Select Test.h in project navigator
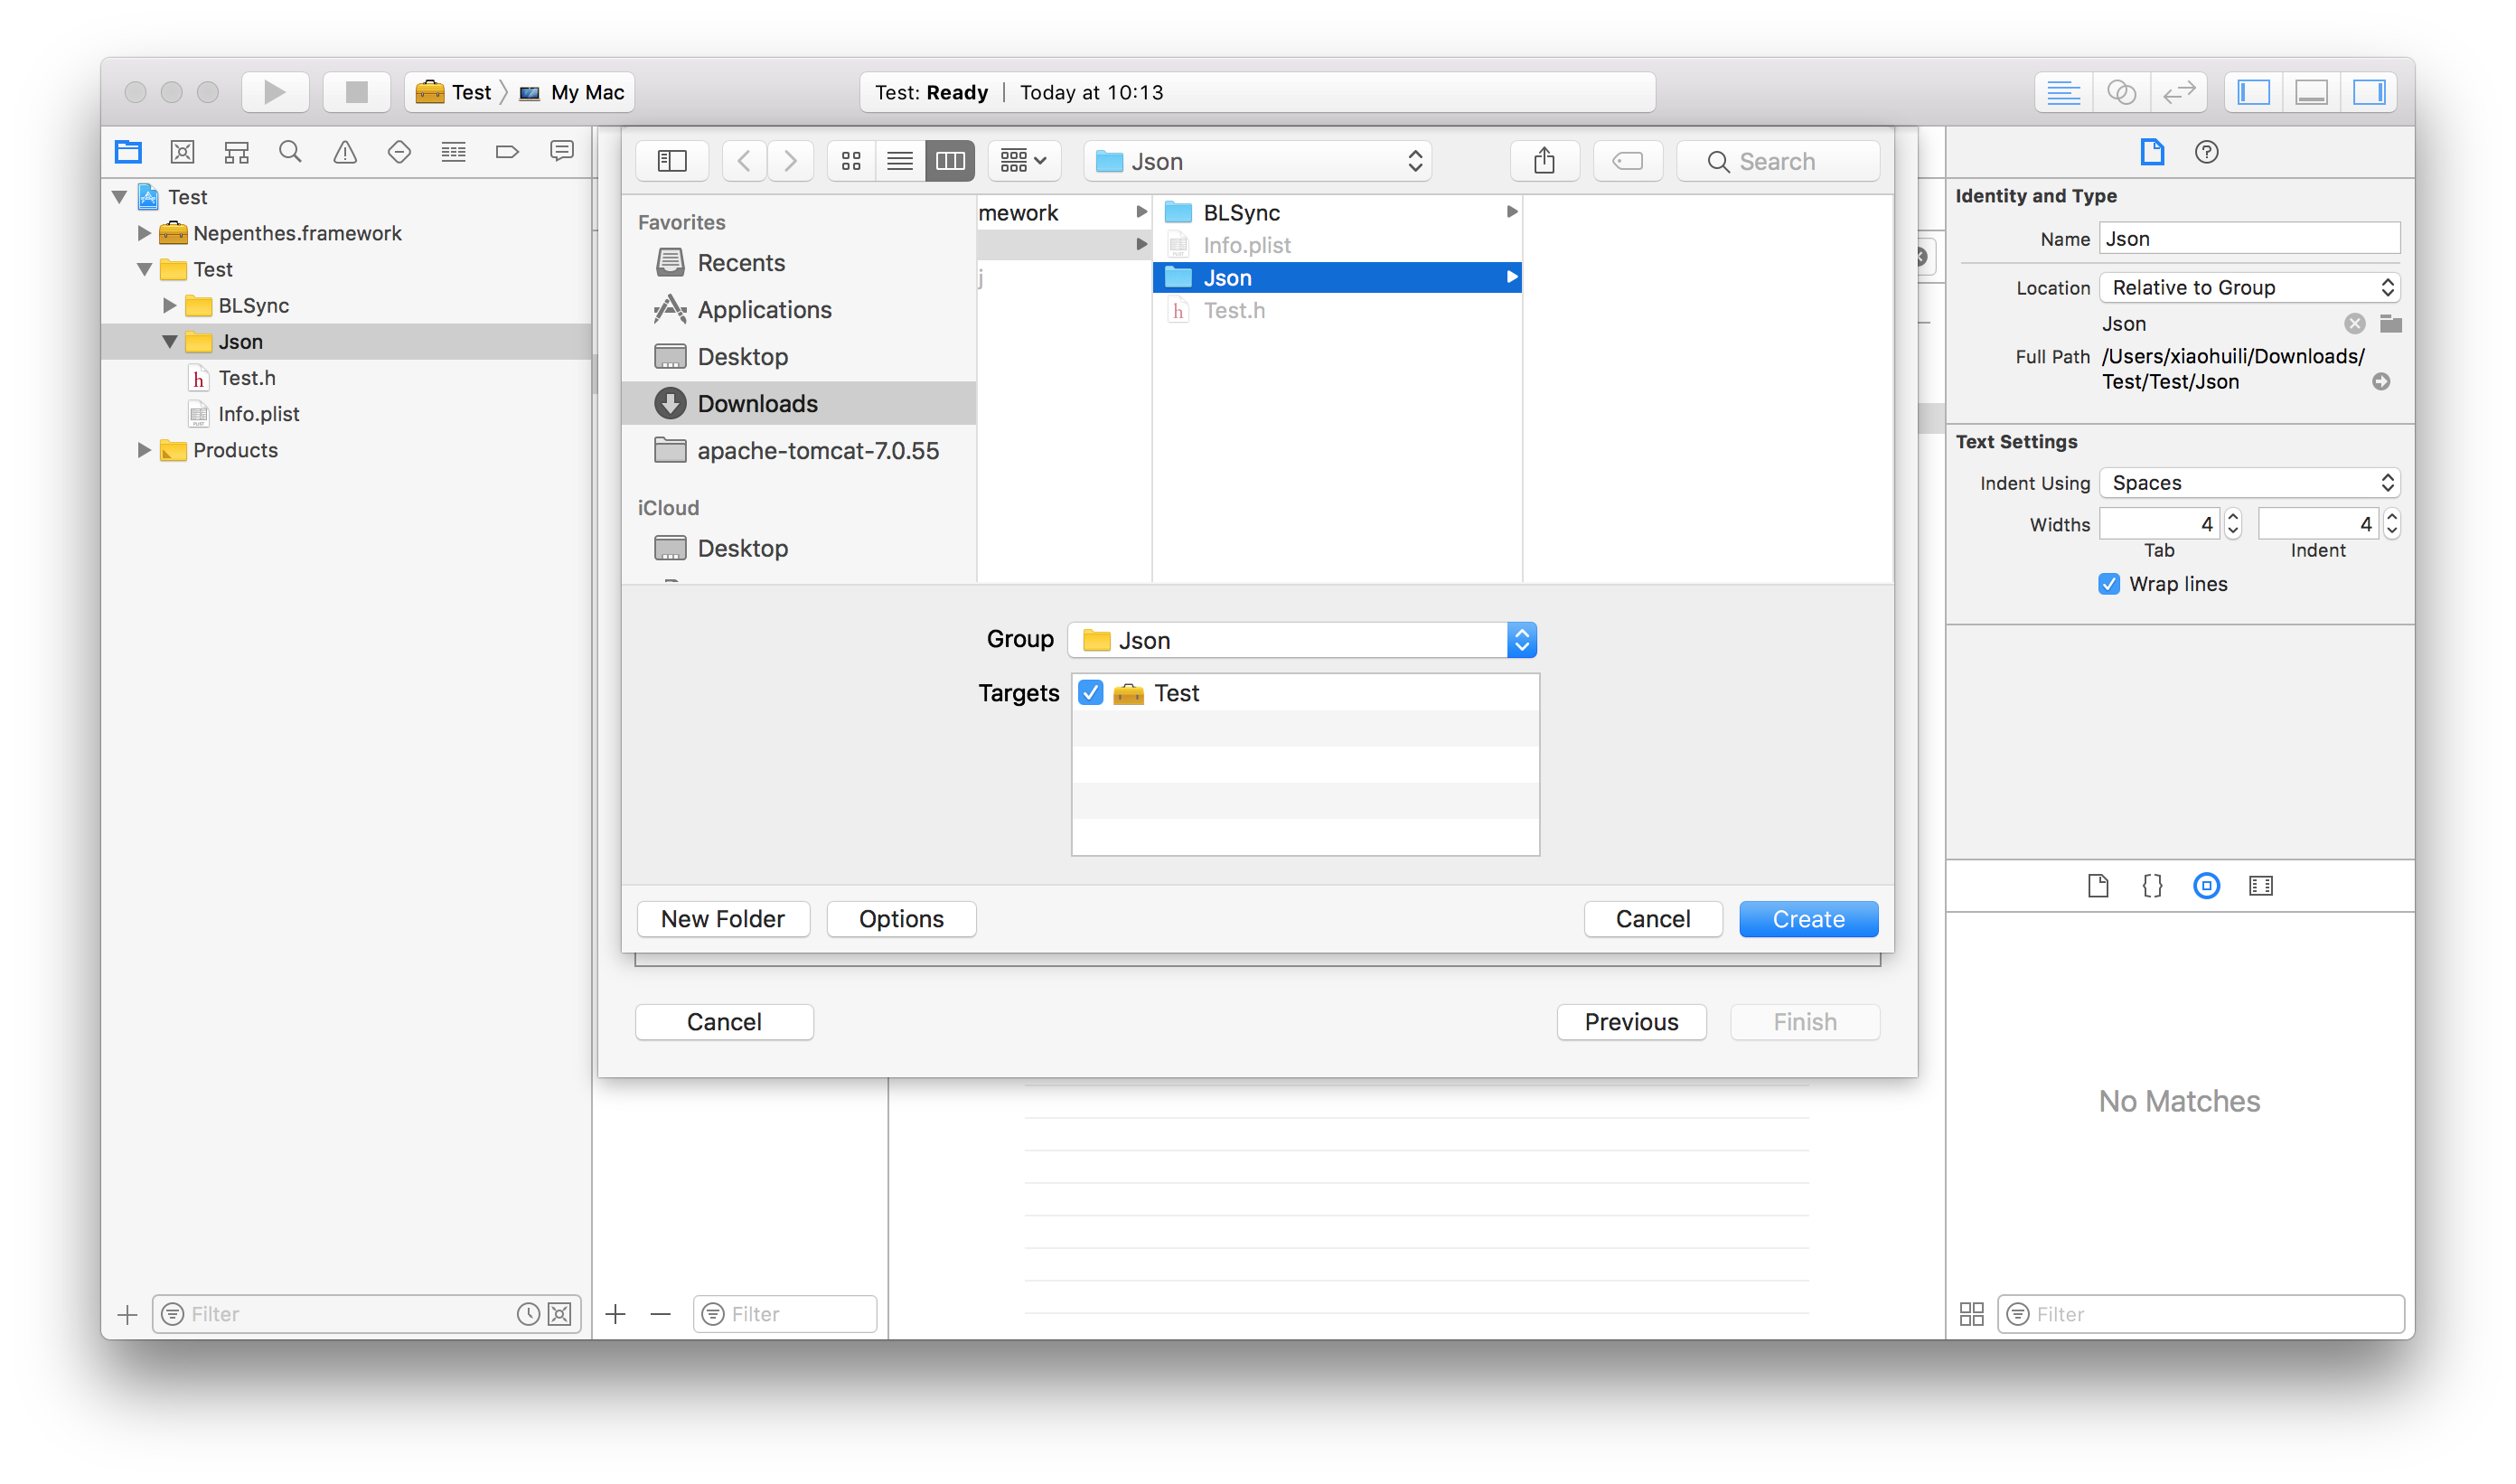The height and width of the screenshot is (1484, 2516). pos(346,378)
